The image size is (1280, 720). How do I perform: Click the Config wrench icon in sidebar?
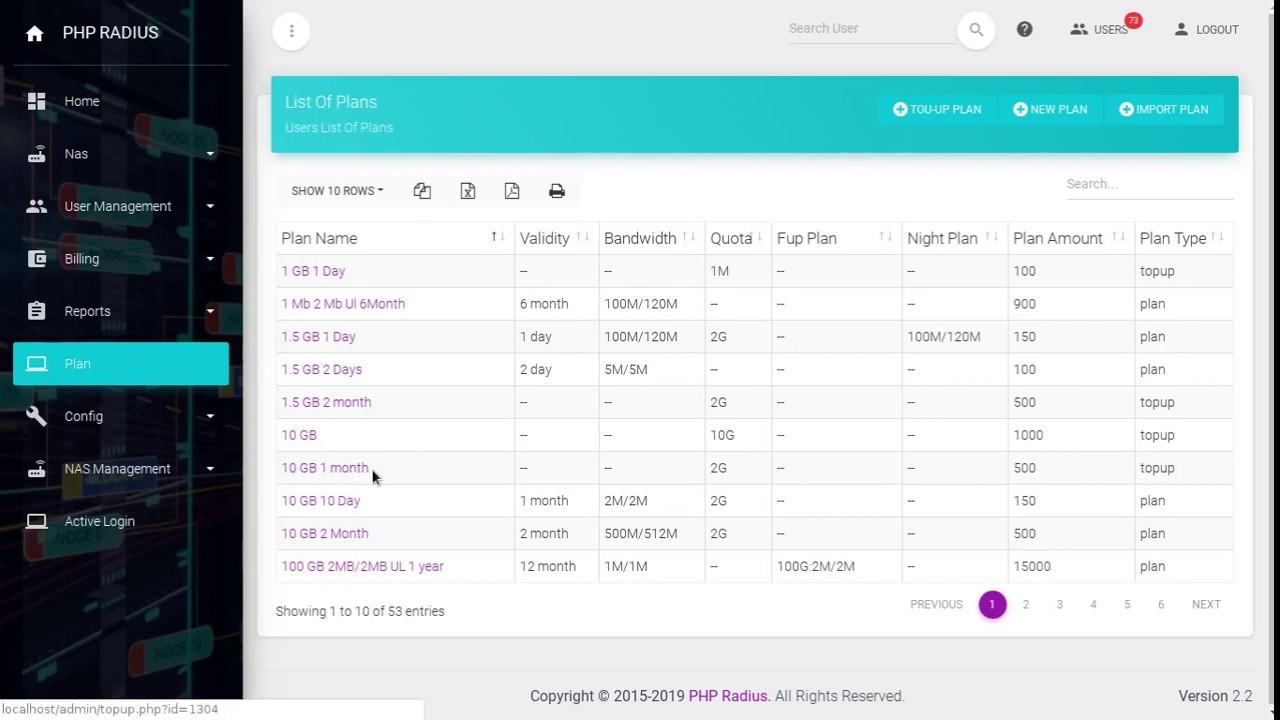(x=37, y=416)
